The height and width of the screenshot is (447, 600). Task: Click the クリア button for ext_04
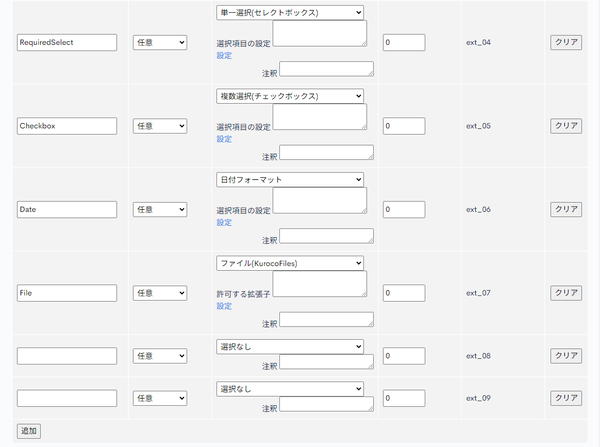click(566, 42)
